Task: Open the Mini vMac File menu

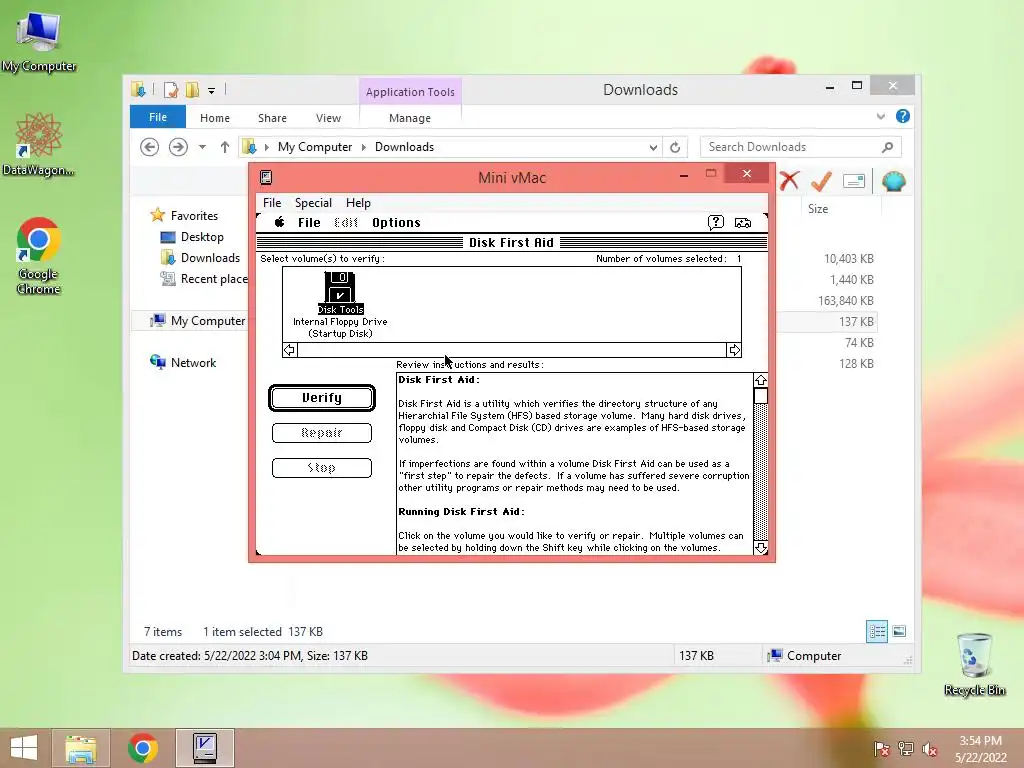Action: click(272, 202)
